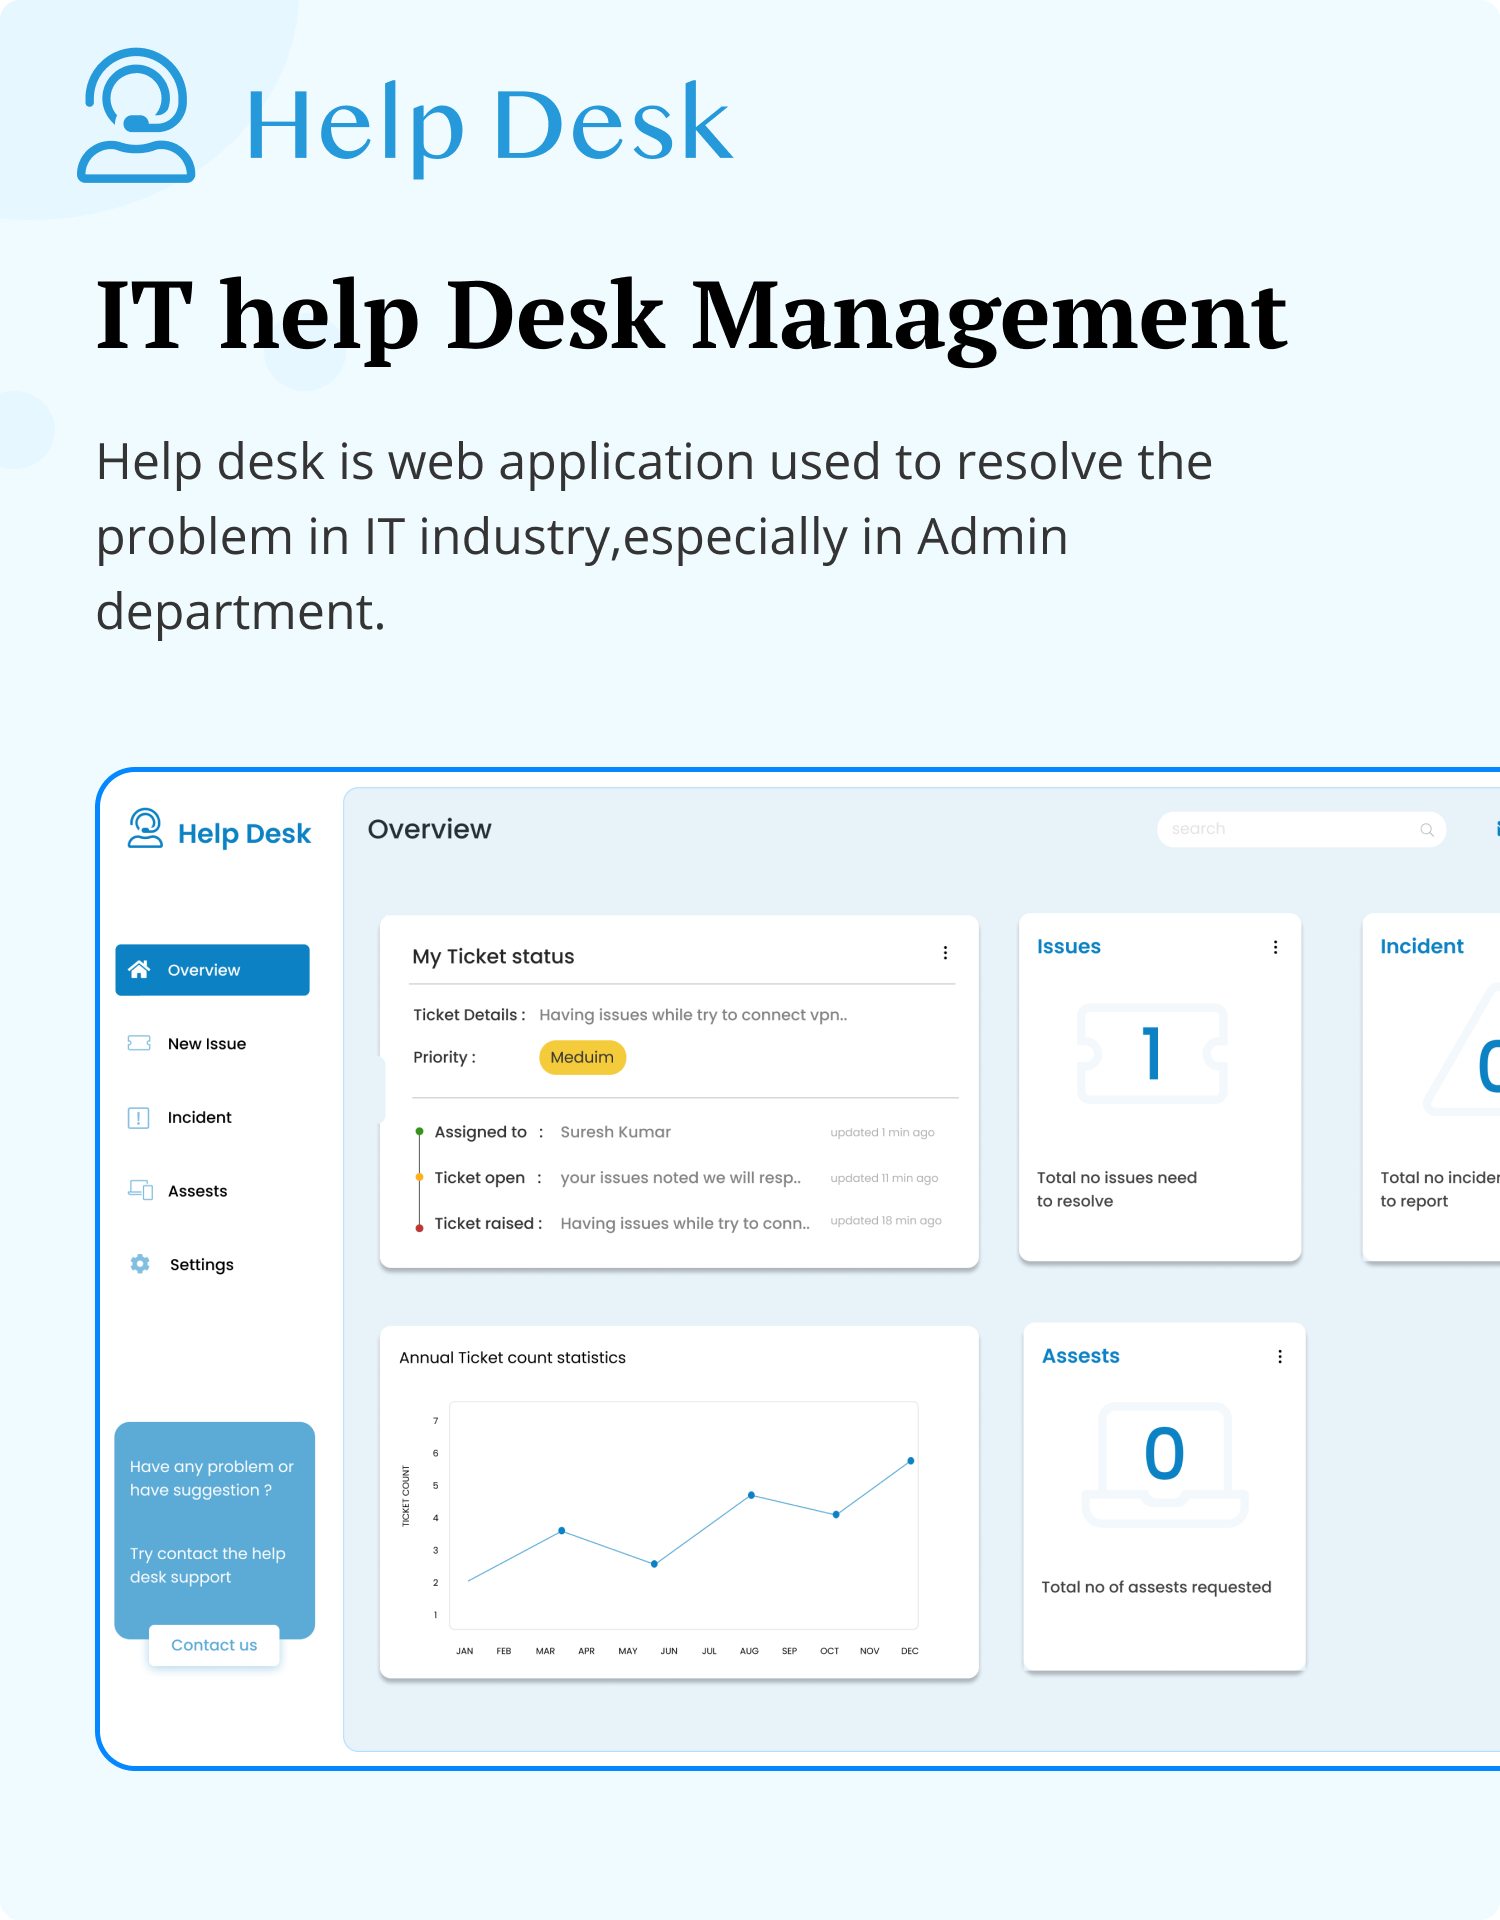Open My Ticket status options menu

[x=945, y=953]
